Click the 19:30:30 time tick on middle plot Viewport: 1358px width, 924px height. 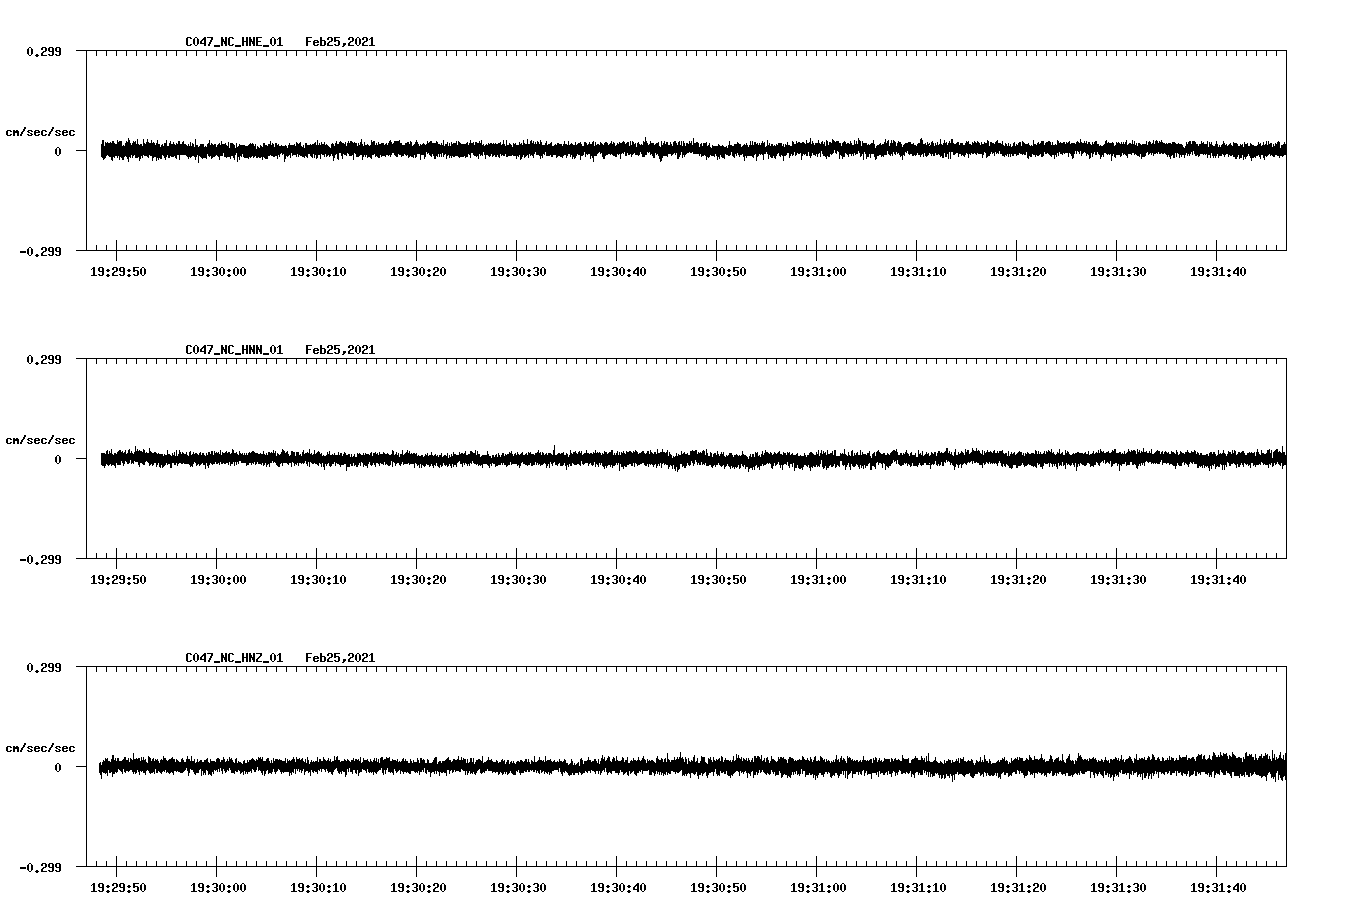pyautogui.click(x=520, y=577)
